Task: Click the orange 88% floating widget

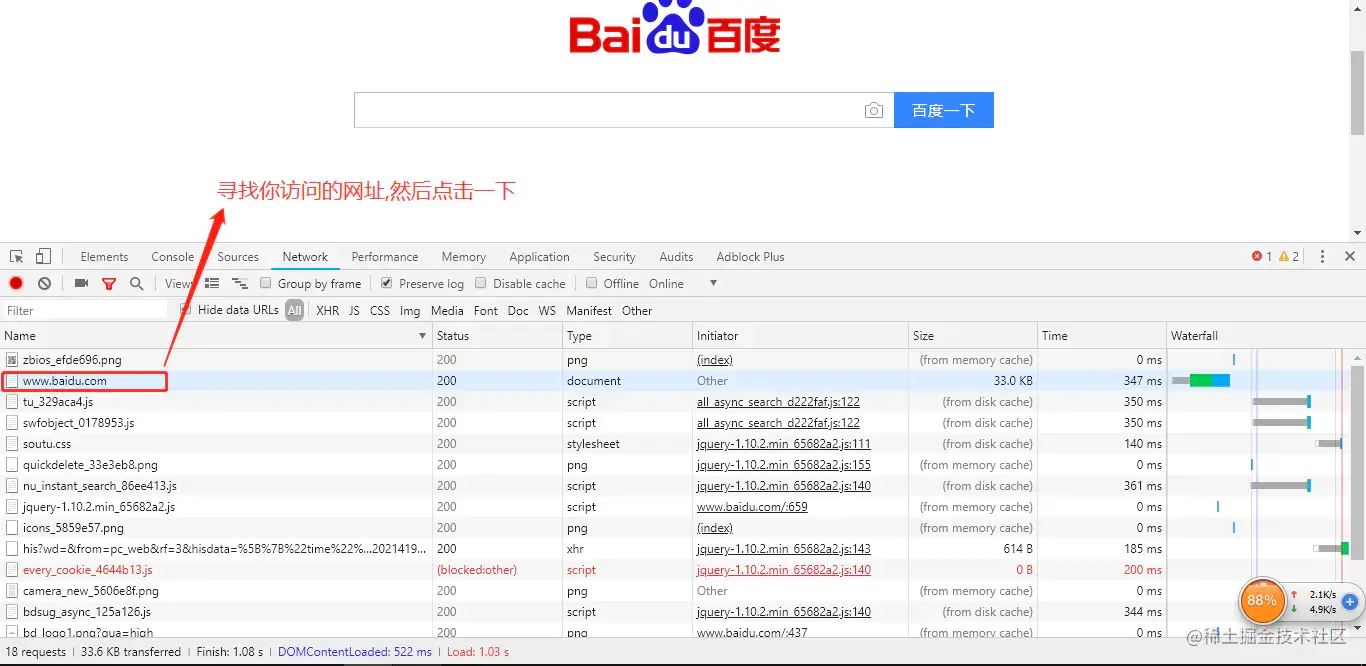Action: tap(1262, 601)
